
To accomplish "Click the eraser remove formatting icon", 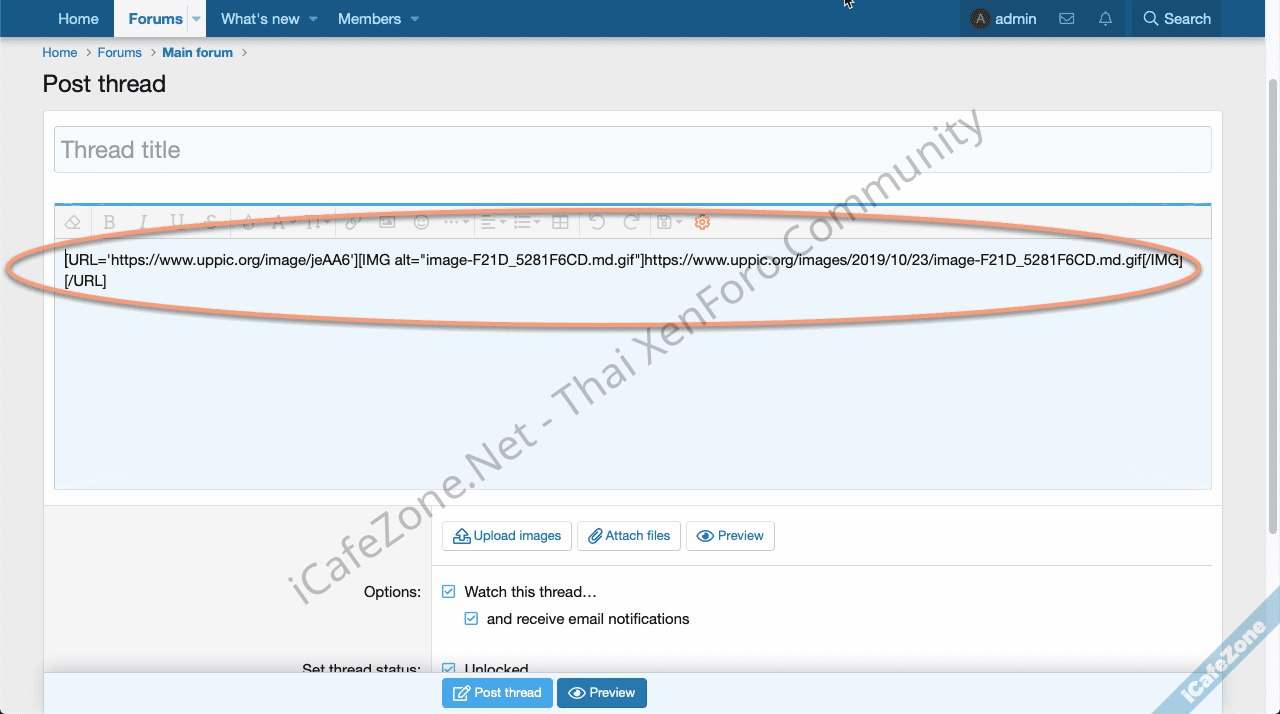I will coord(72,222).
